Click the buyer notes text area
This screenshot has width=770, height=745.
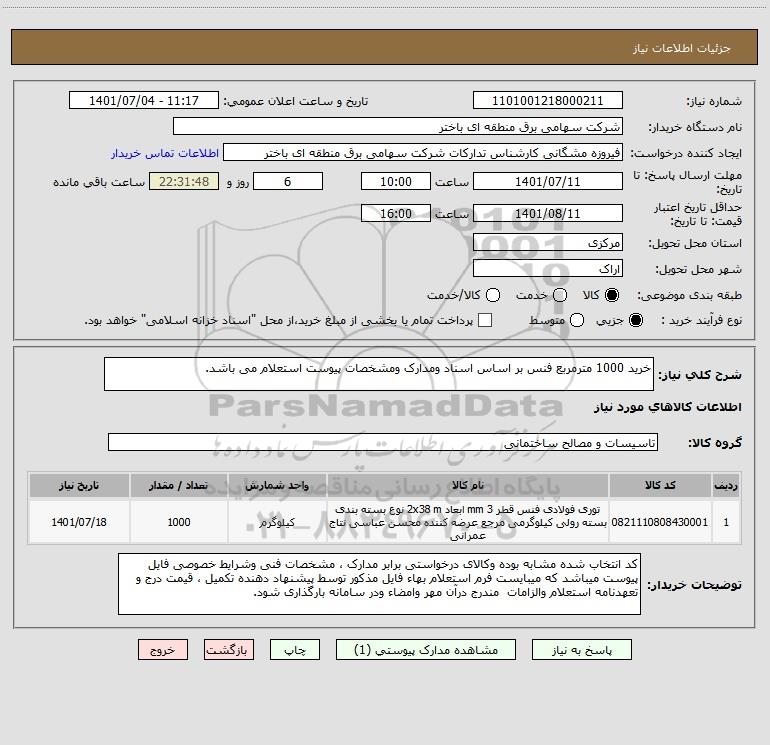379,584
